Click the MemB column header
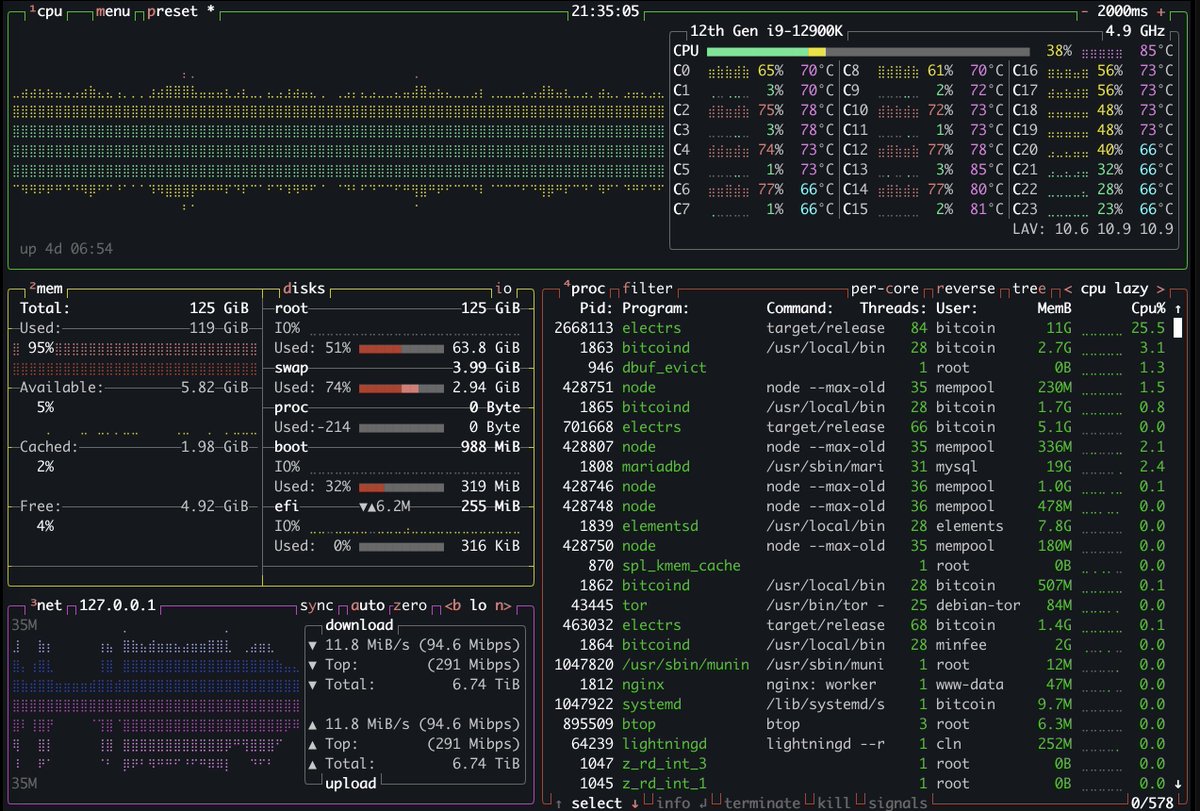The width and height of the screenshot is (1200, 811). [1055, 308]
